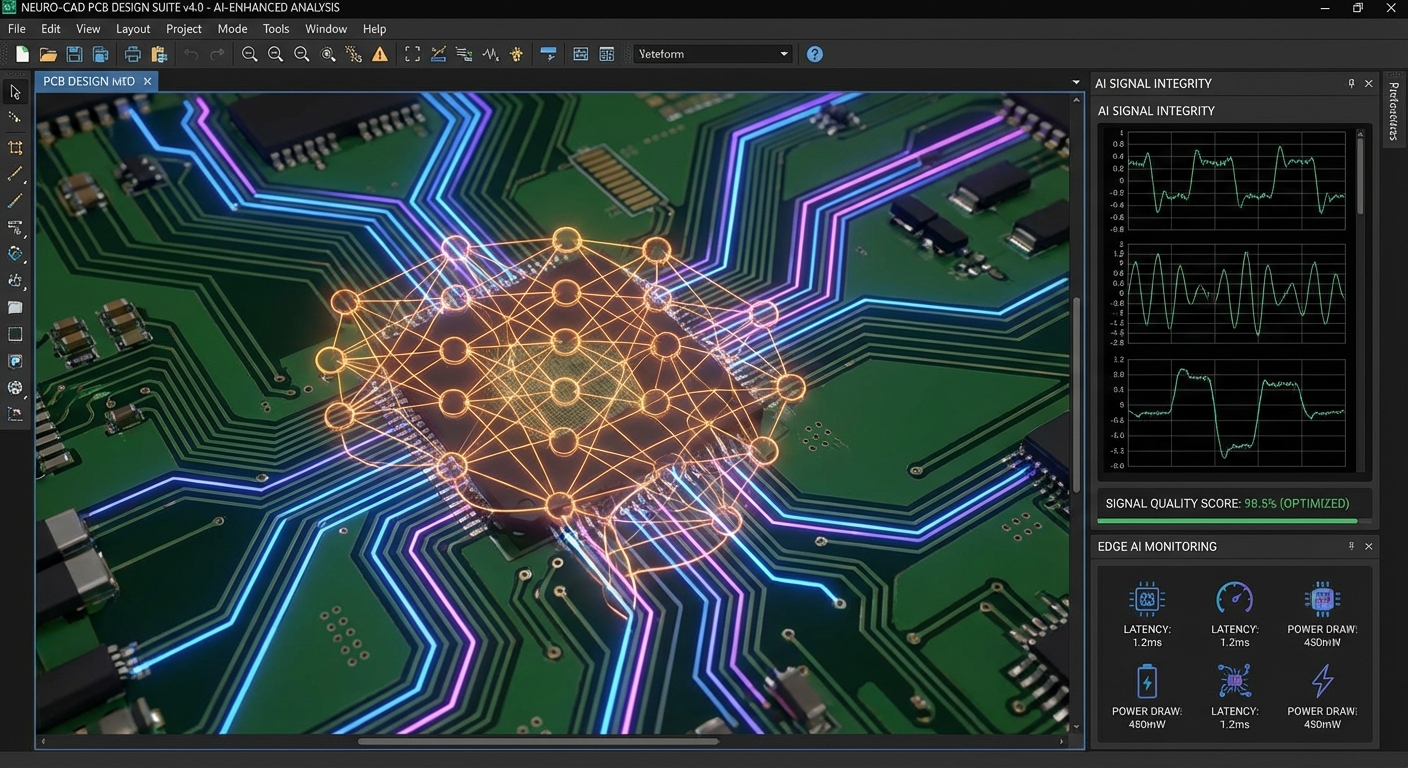Open the Tools menu
Screen dimensions: 1408x768
[276, 29]
